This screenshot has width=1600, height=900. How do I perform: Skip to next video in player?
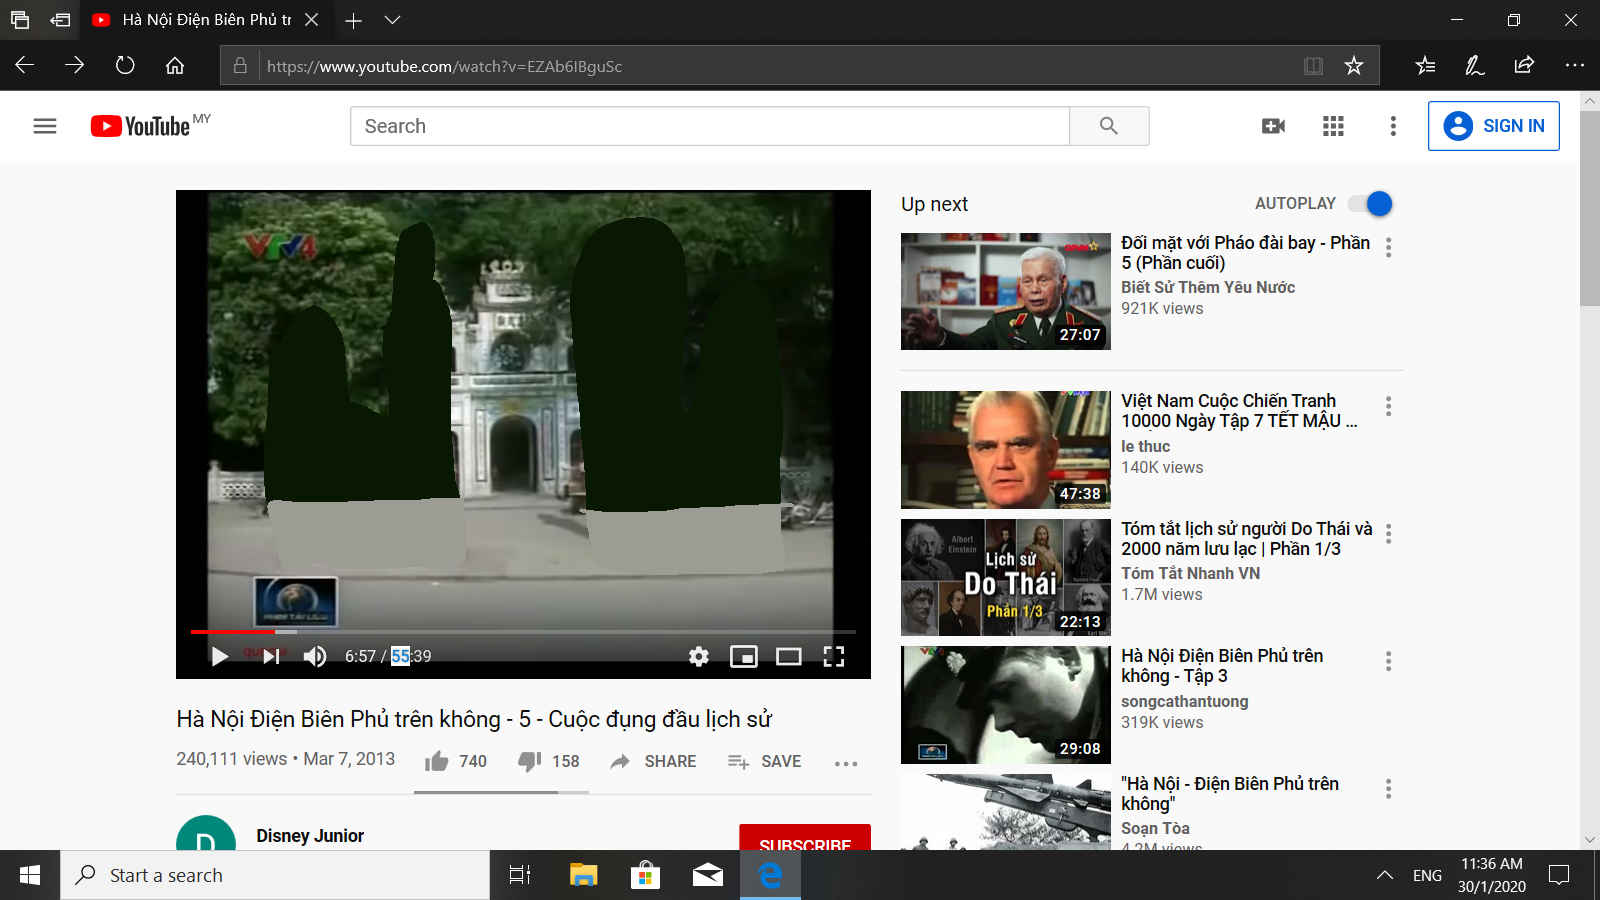click(271, 656)
